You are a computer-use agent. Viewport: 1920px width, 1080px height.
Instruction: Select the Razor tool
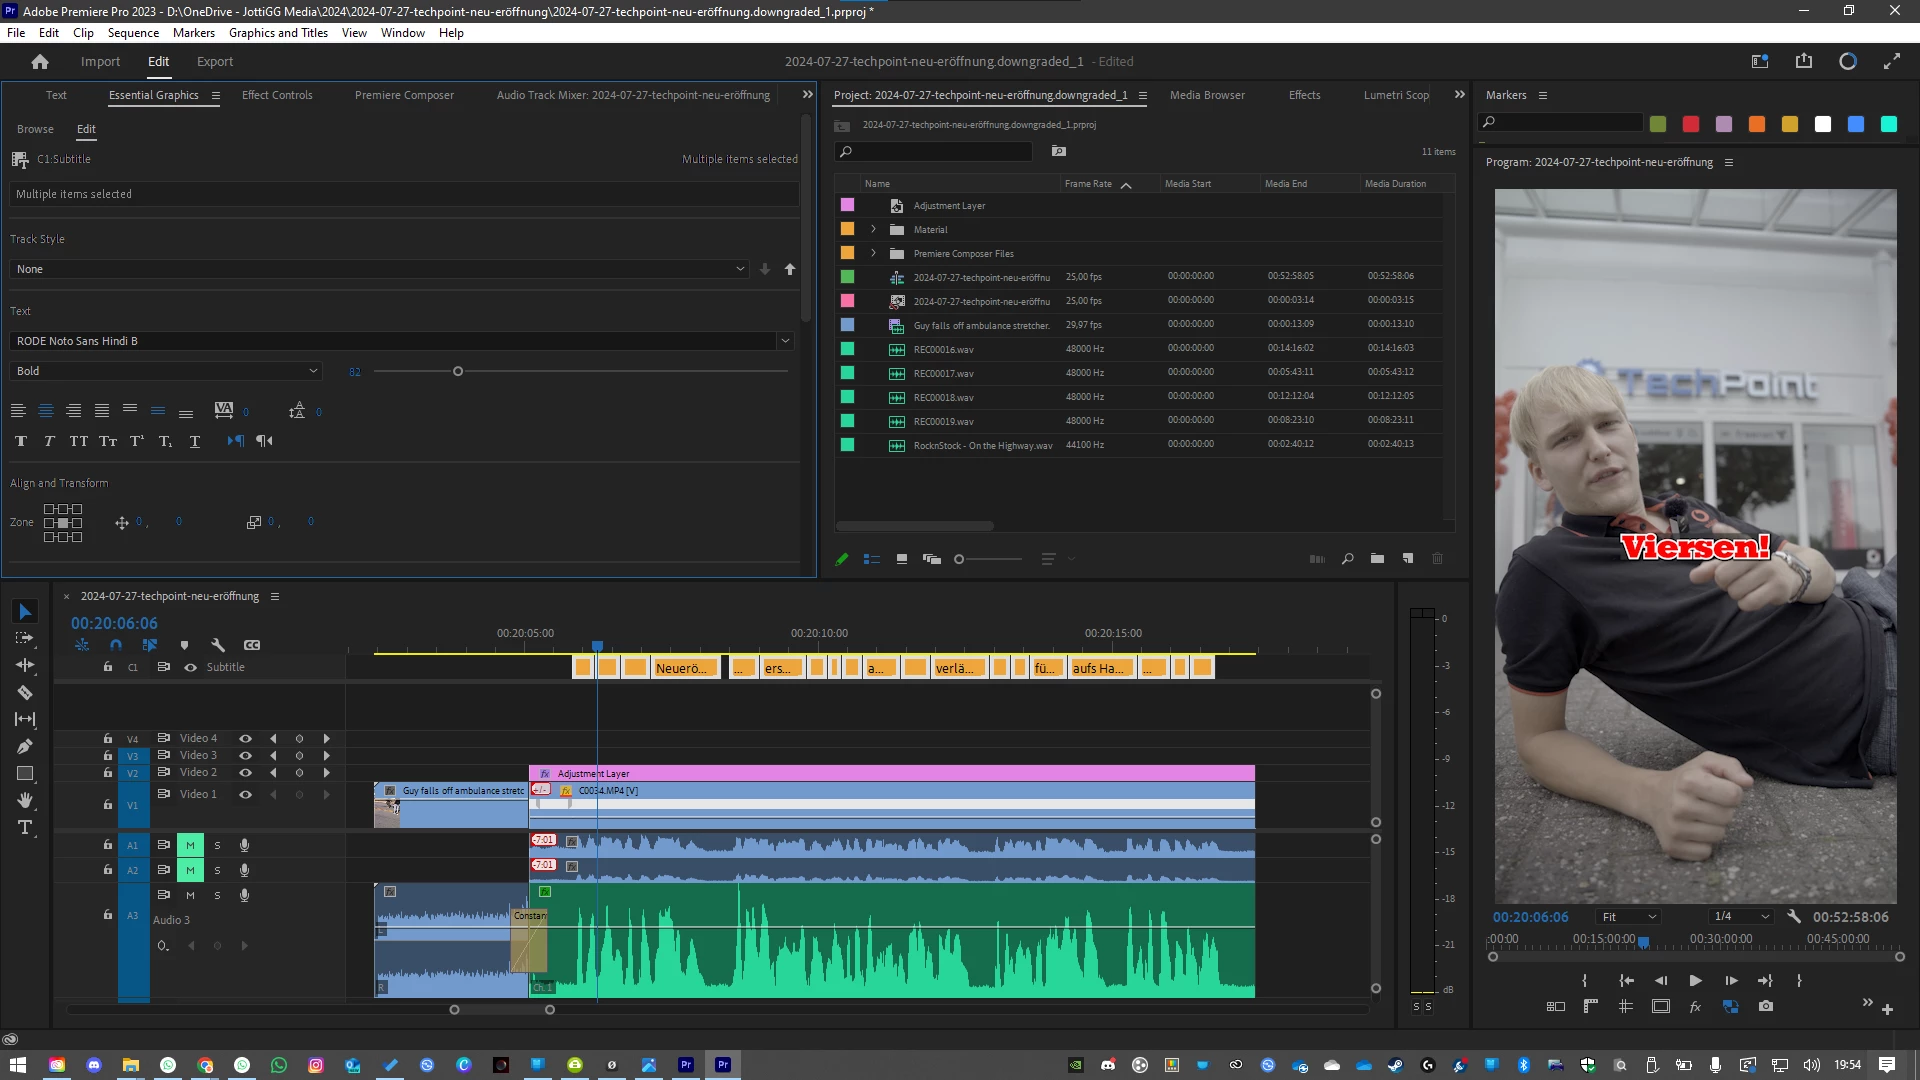click(x=25, y=692)
